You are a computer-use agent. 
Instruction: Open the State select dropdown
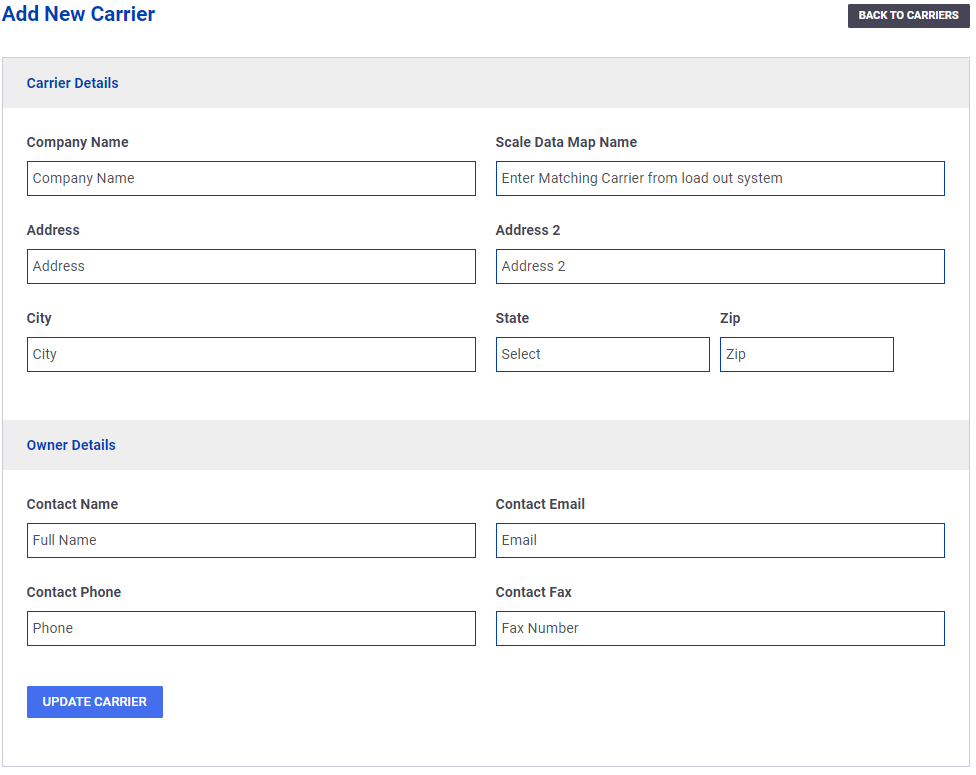pos(602,354)
